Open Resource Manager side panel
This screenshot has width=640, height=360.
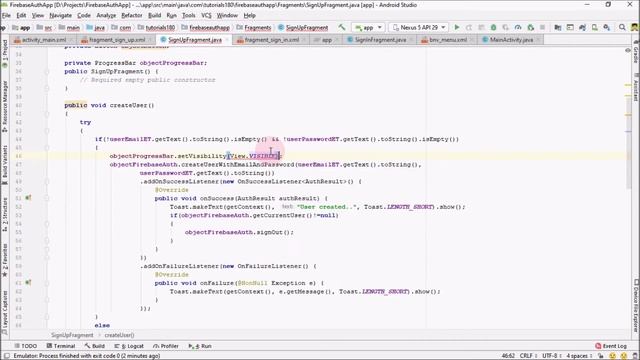[x=5, y=106]
